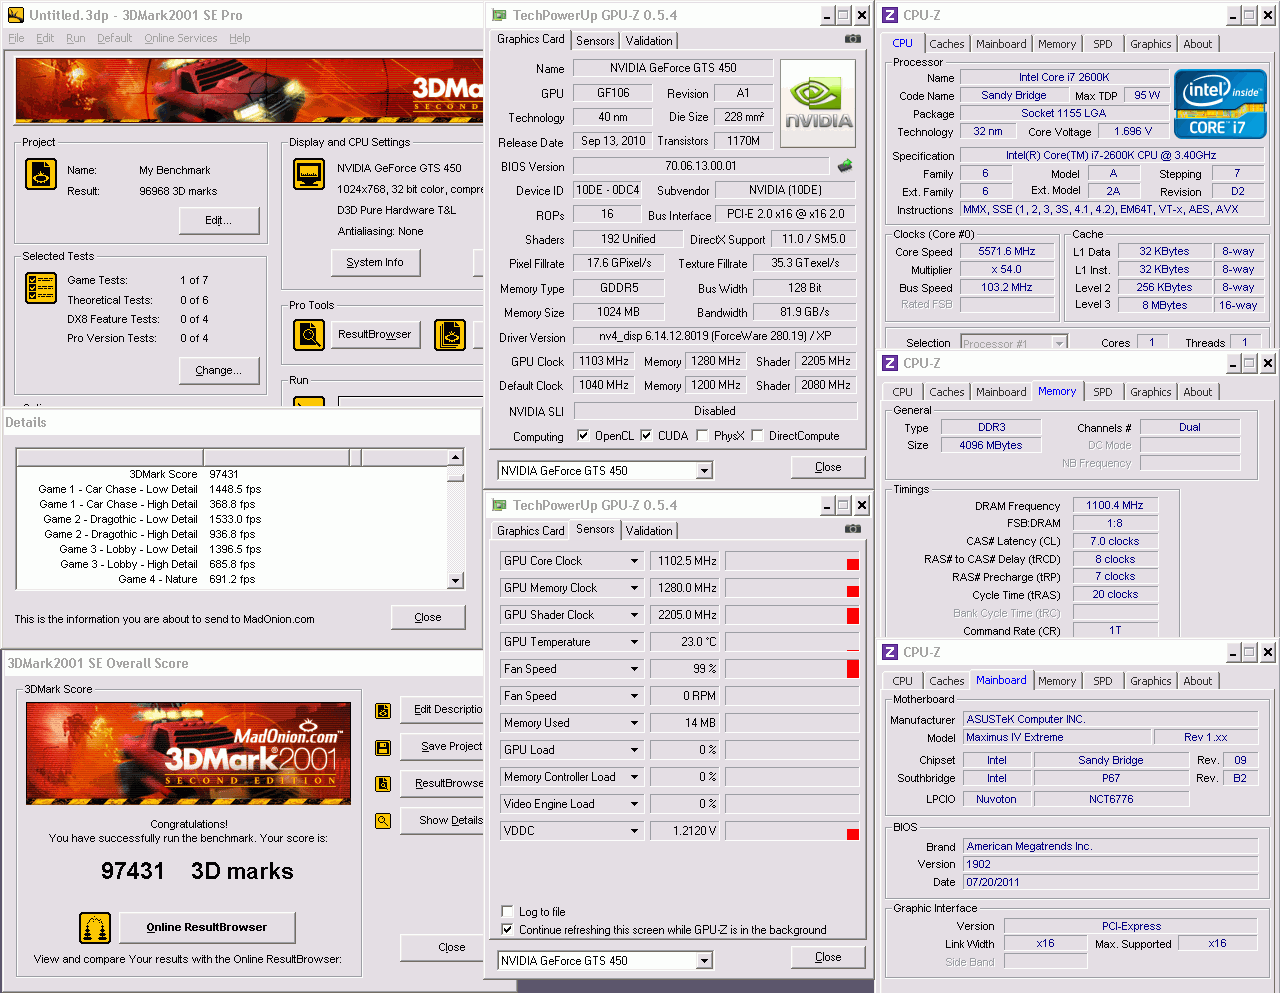1280x993 pixels.
Task: Click Close button in GPU-Z Sensors window
Action: (828, 957)
